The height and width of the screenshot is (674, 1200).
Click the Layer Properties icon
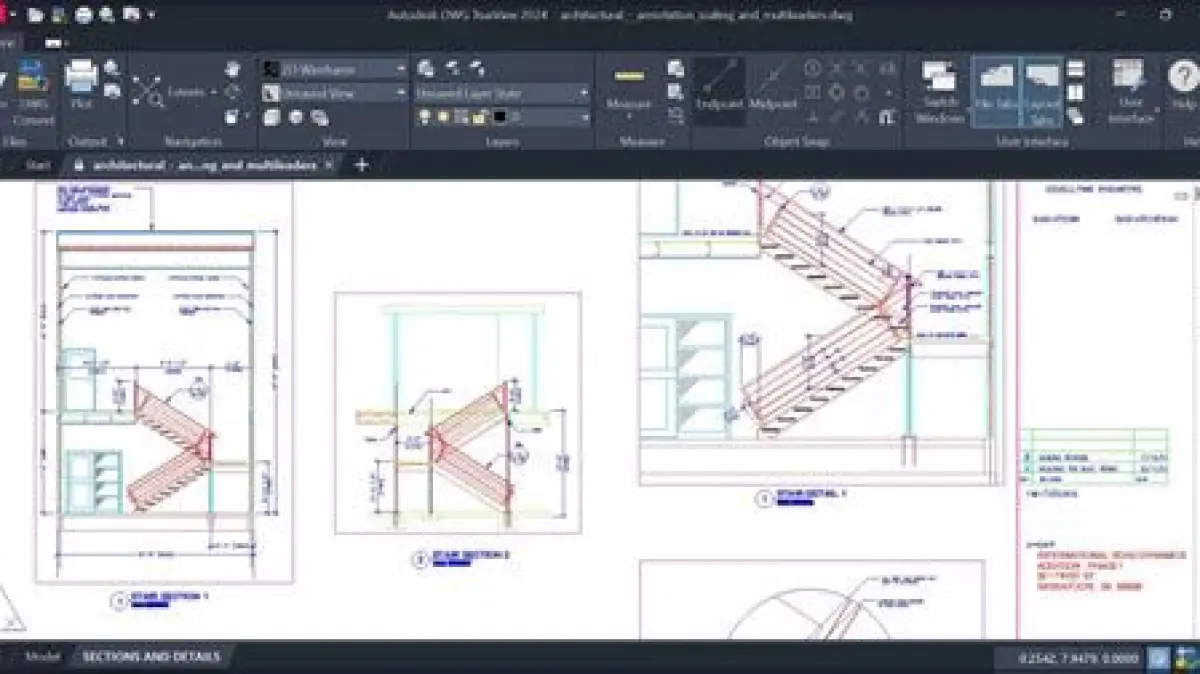point(426,69)
